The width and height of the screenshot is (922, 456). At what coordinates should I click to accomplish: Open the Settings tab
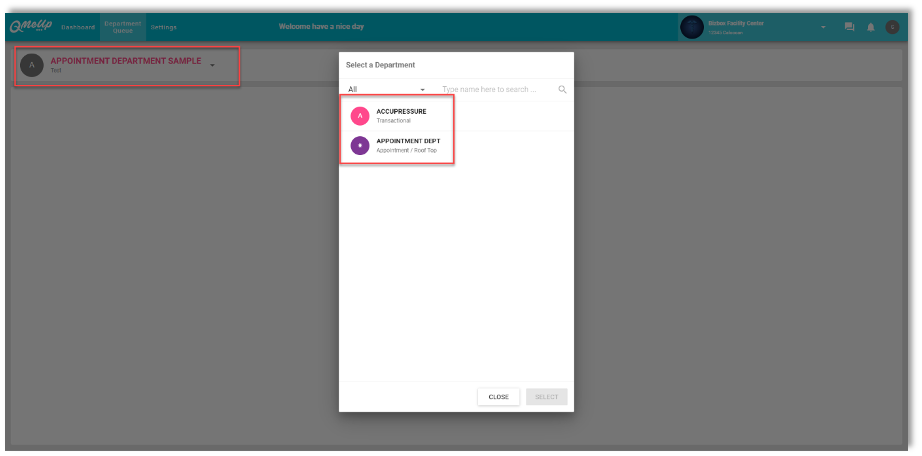pyautogui.click(x=164, y=27)
